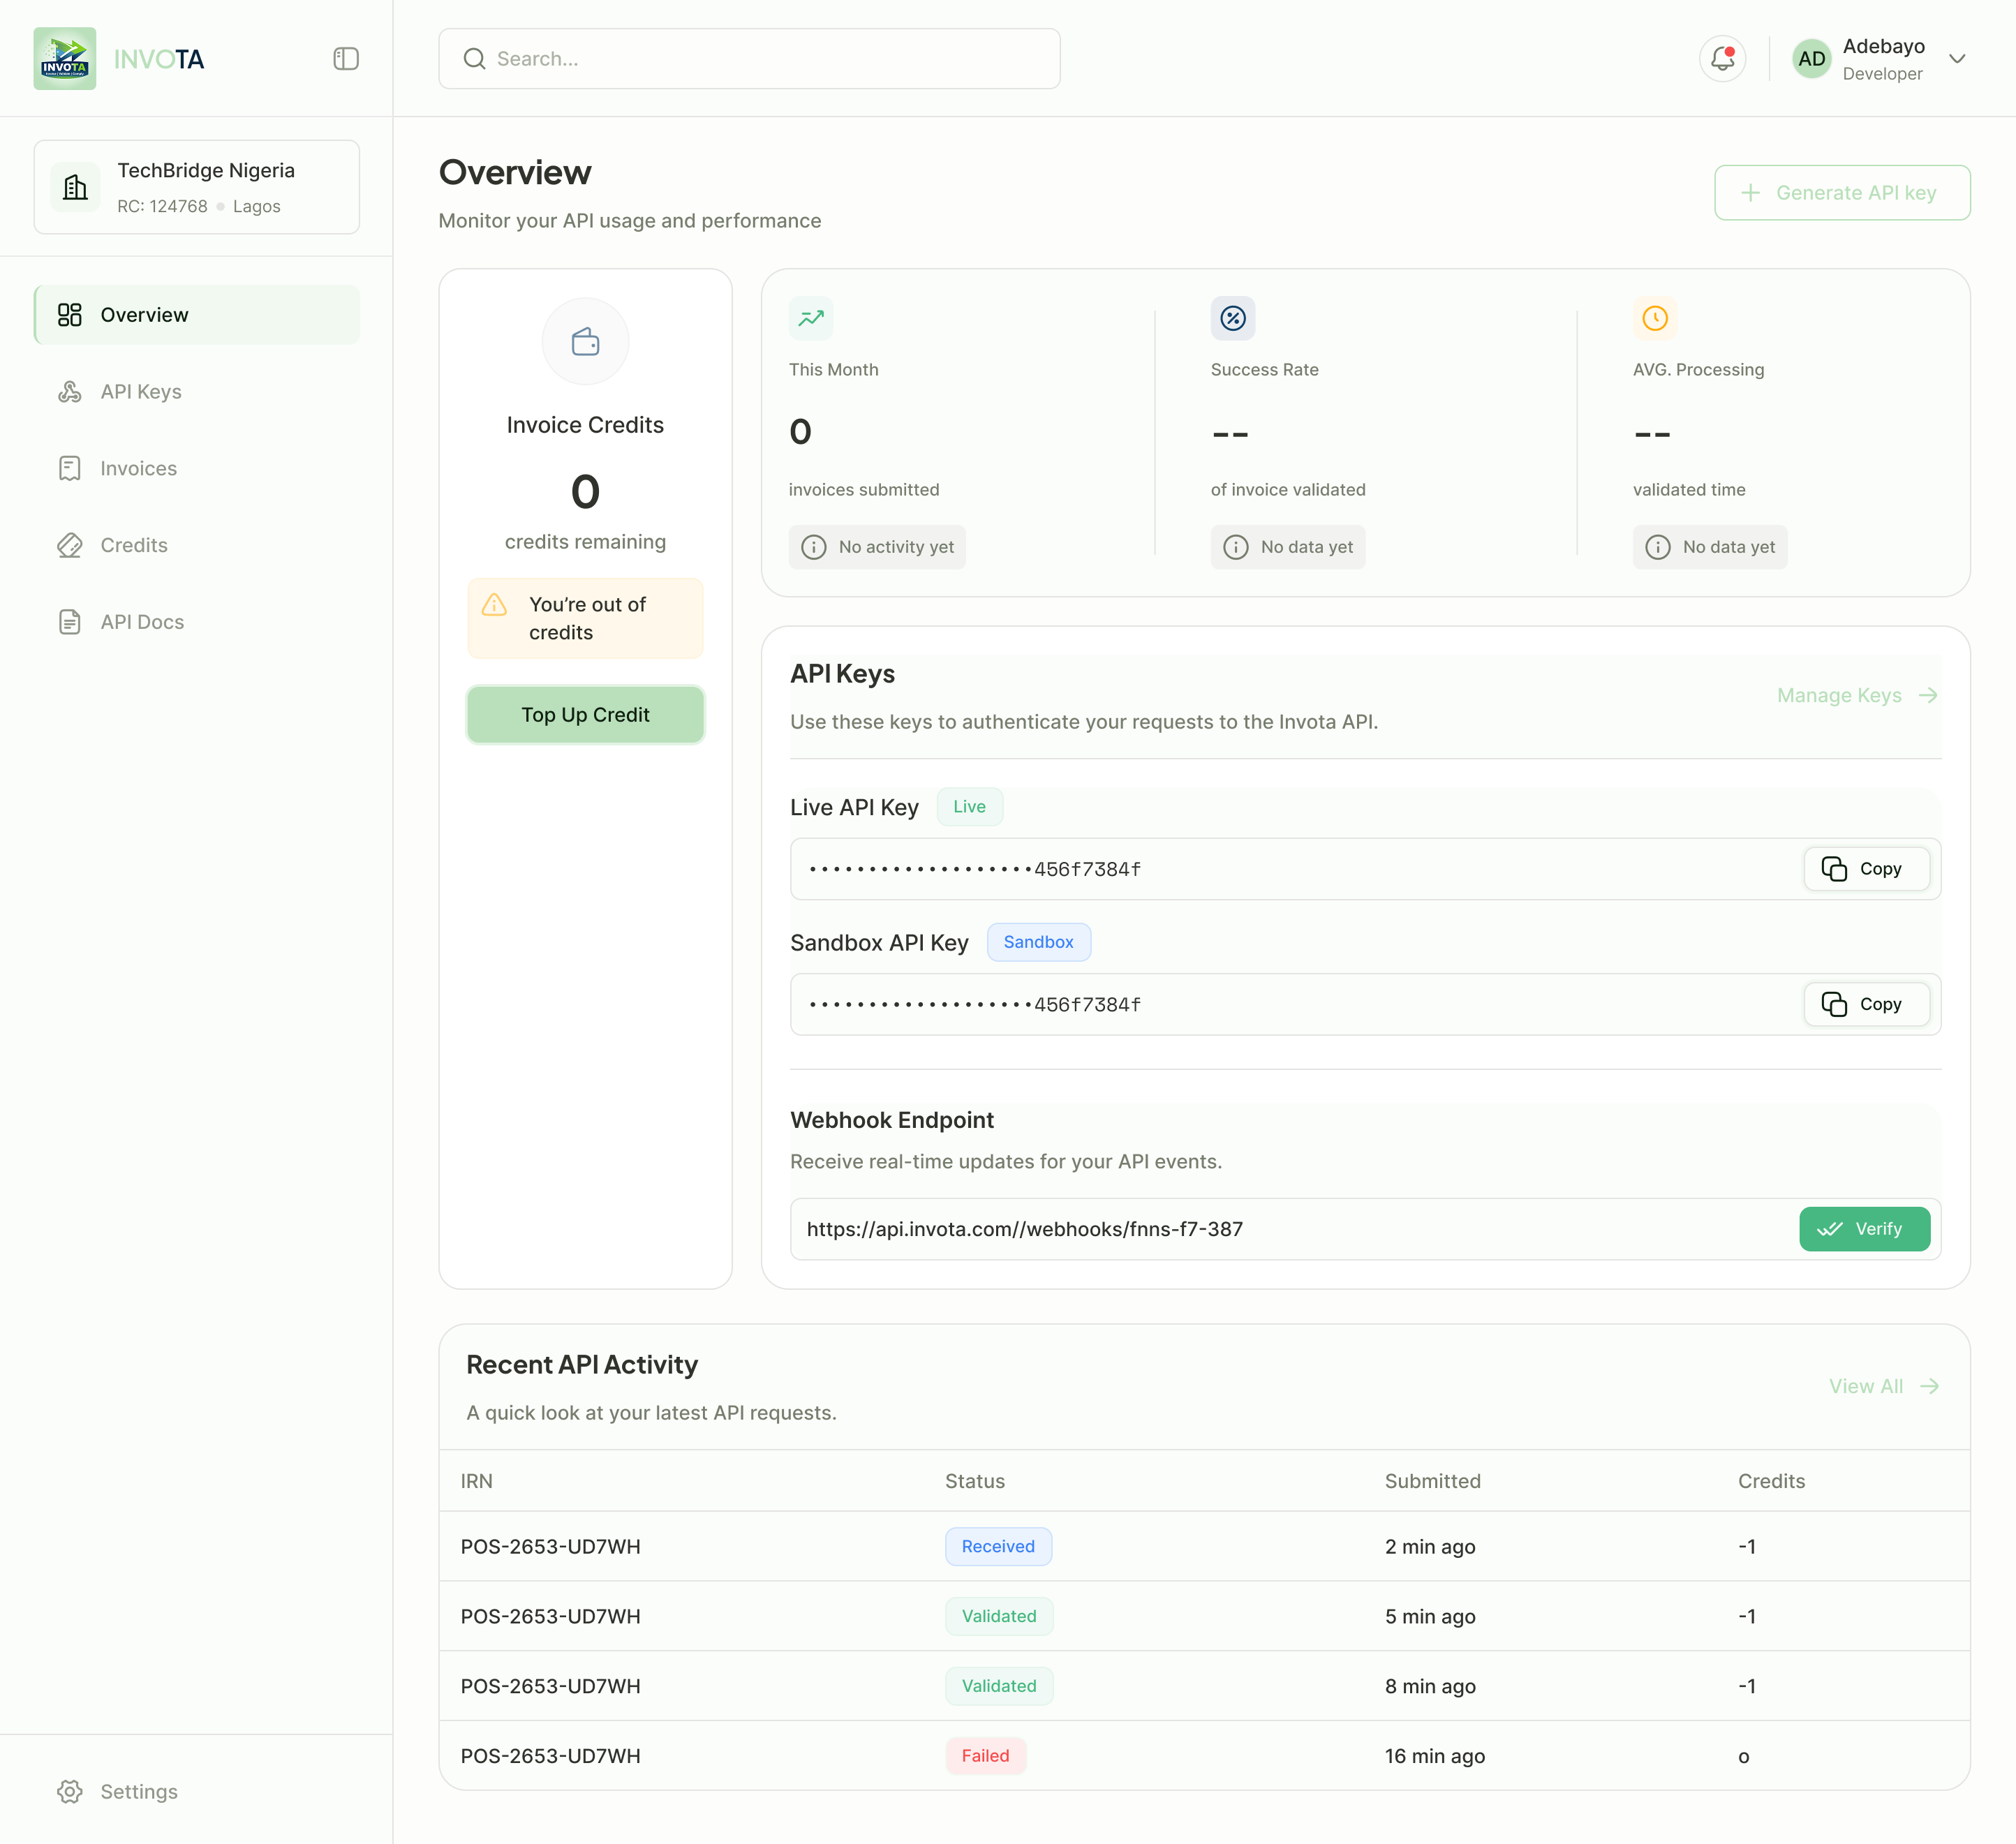Collapse the sidebar with the panel icon

point(346,59)
